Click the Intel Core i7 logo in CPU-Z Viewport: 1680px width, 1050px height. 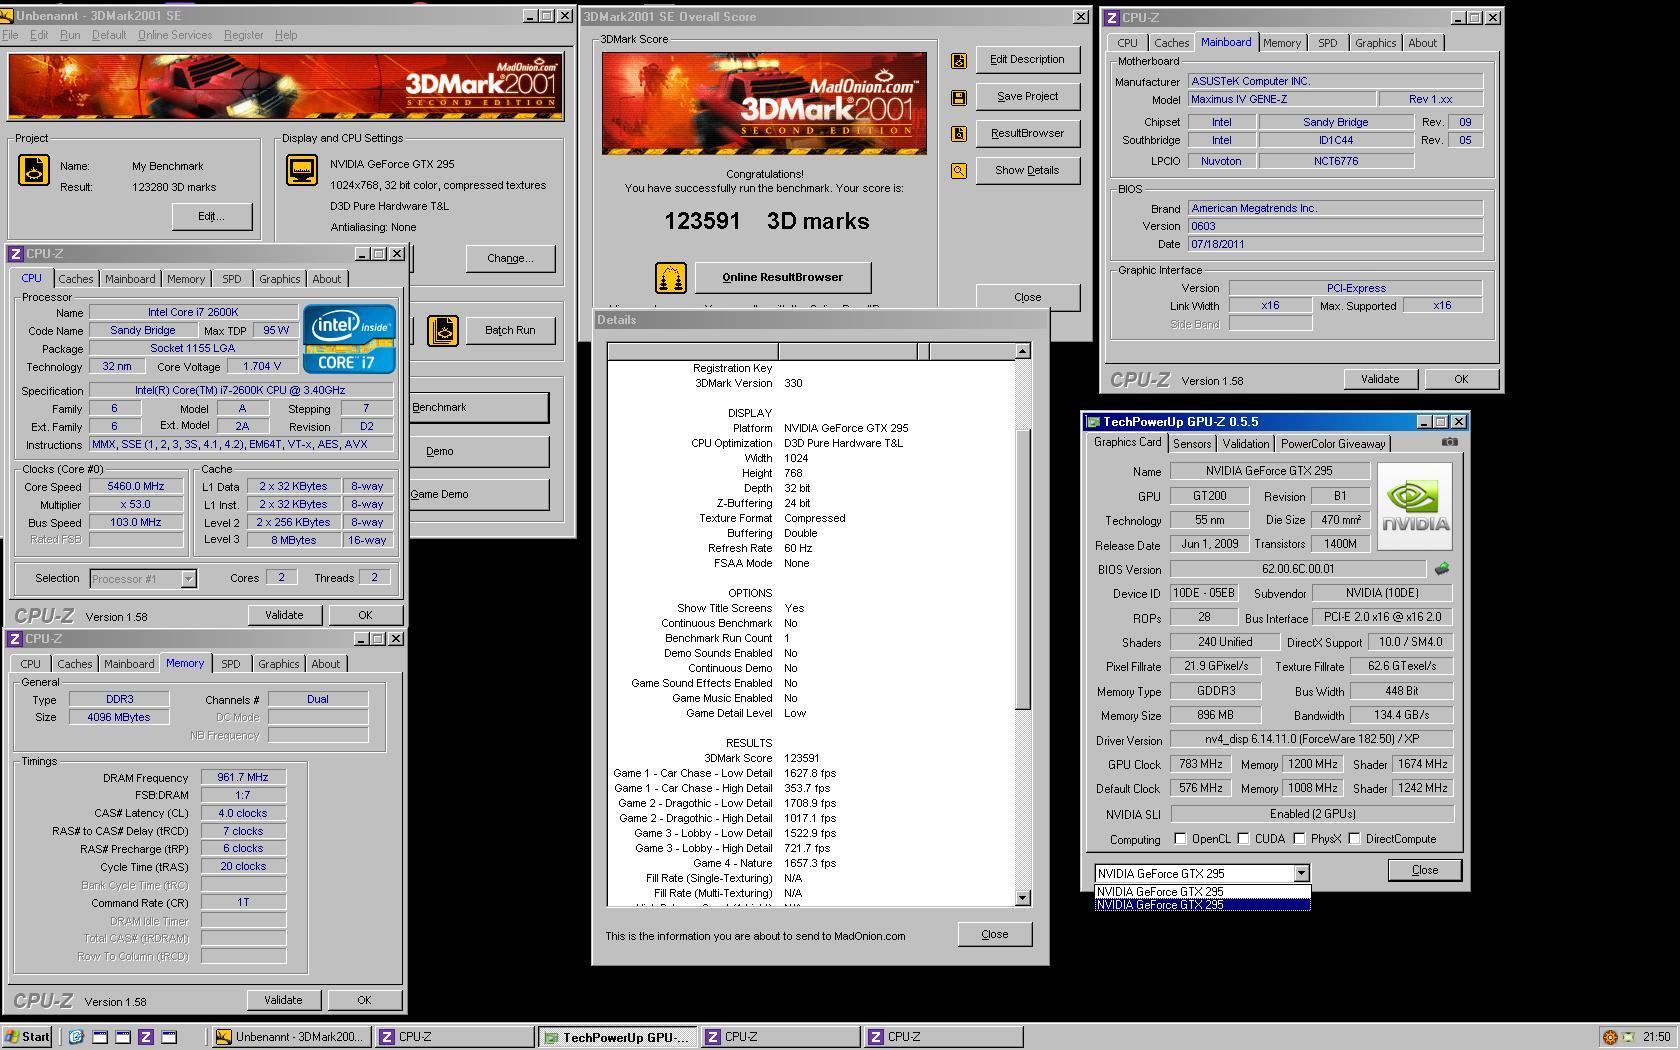pyautogui.click(x=350, y=339)
